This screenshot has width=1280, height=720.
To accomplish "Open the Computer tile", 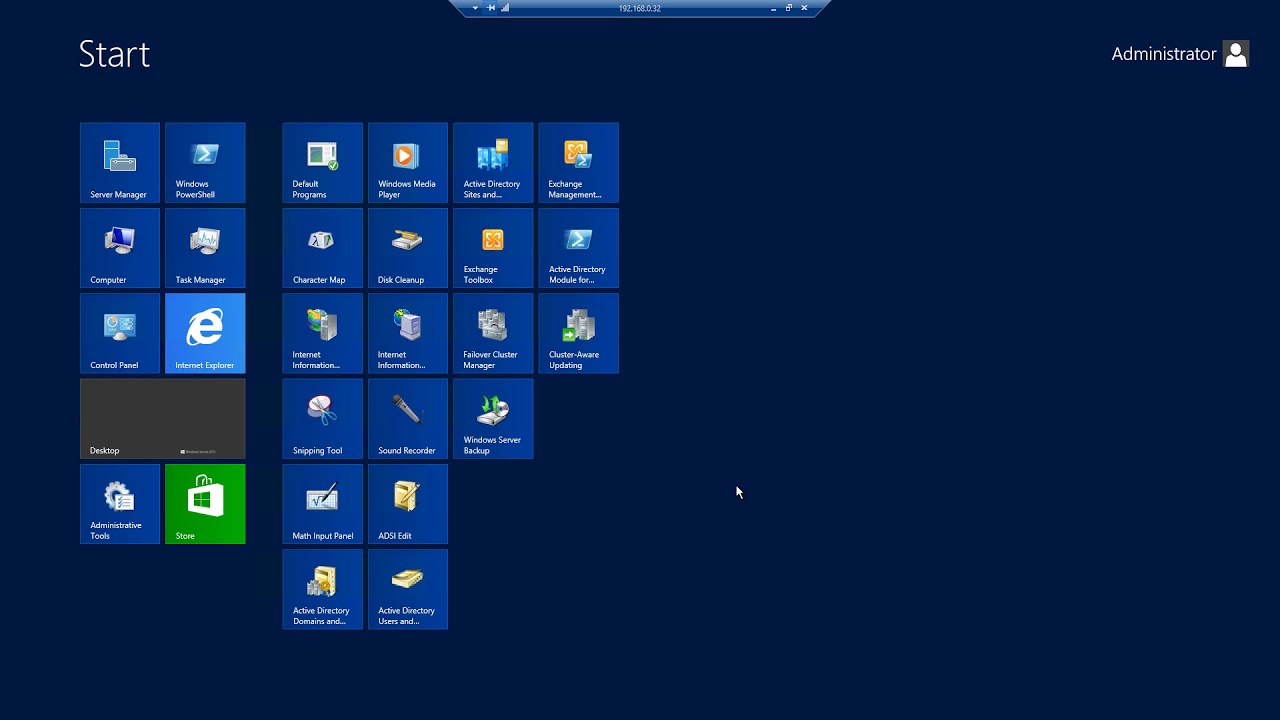I will pos(120,248).
